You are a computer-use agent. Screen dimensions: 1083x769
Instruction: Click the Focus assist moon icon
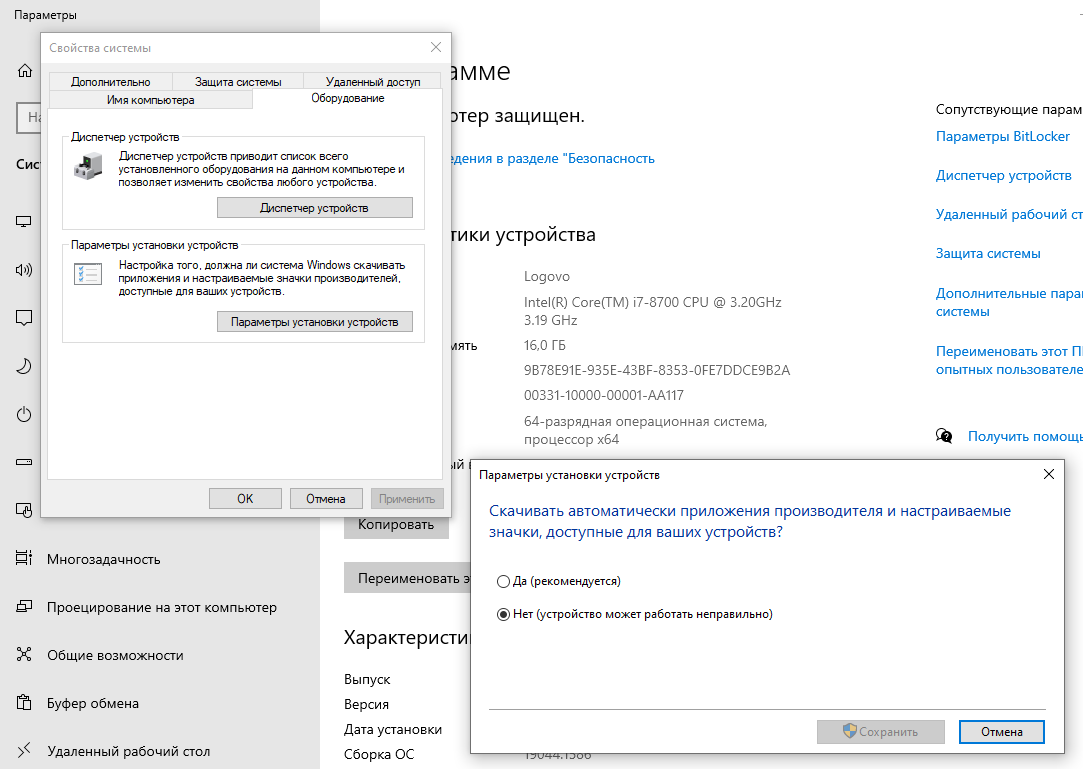(x=25, y=366)
